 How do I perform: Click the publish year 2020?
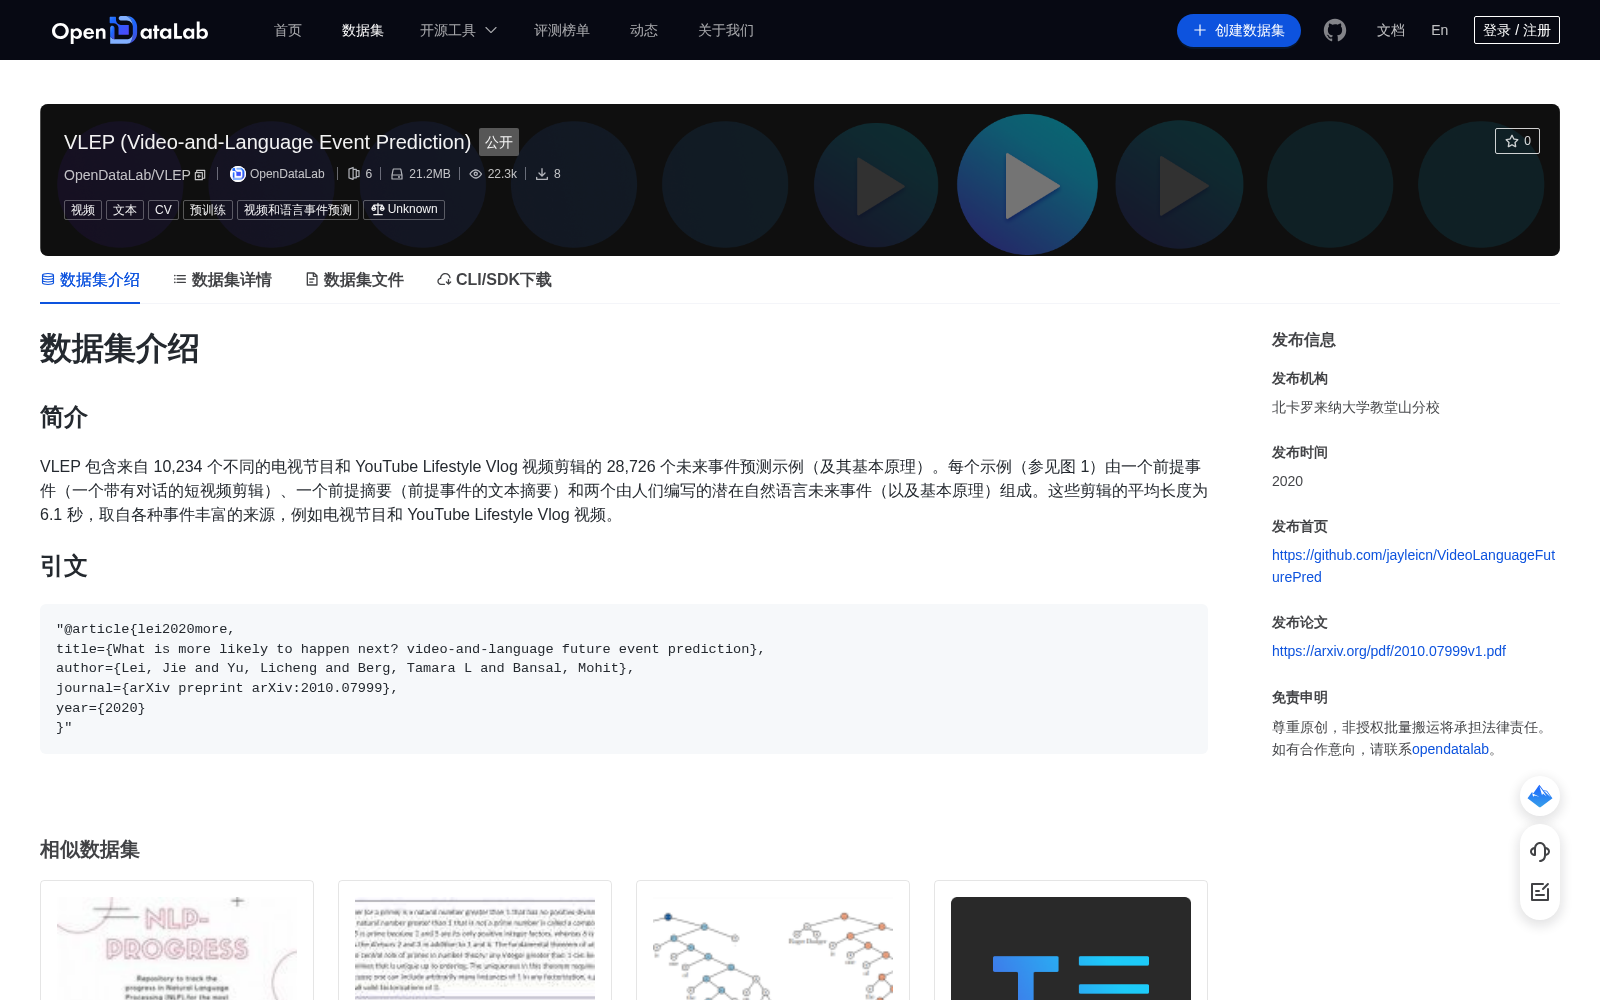[x=1287, y=481]
